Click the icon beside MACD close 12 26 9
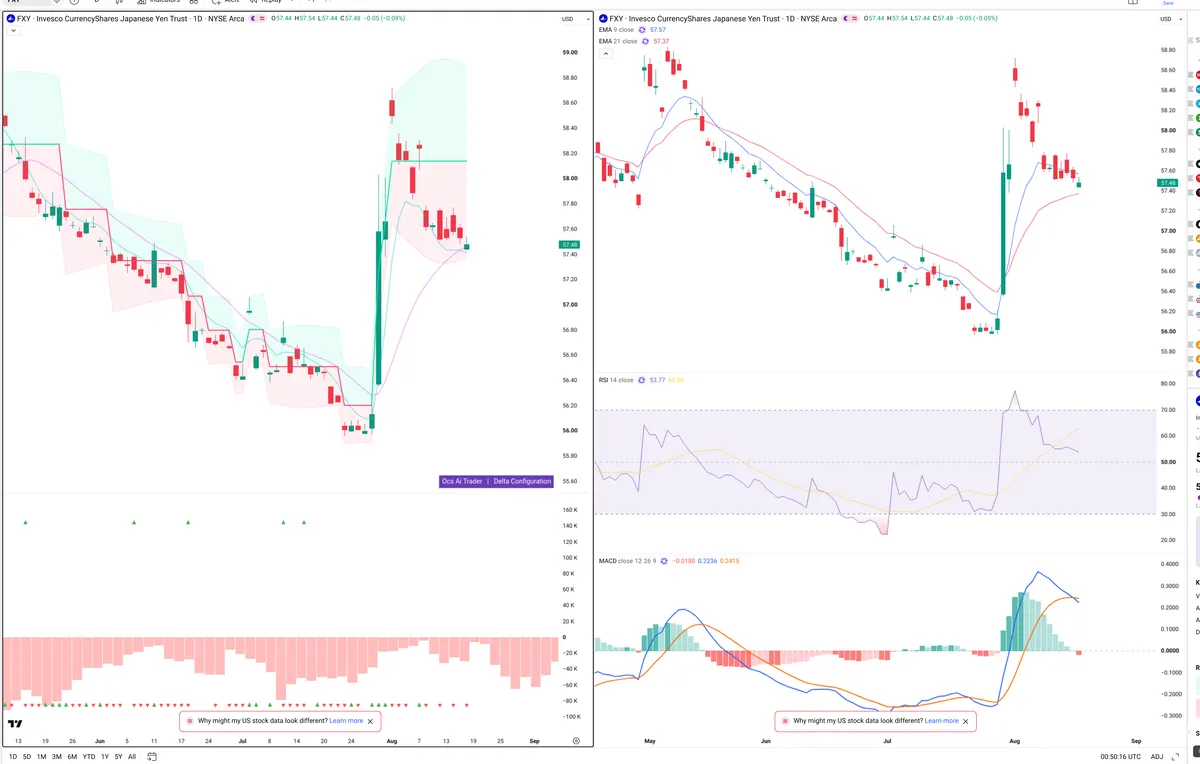 pyautogui.click(x=664, y=561)
